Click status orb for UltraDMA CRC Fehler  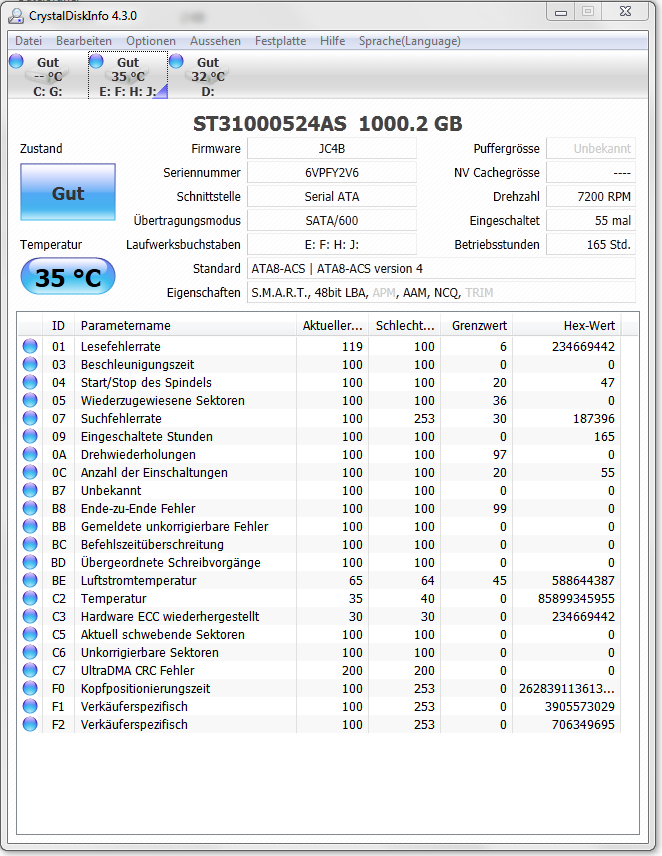click(30, 670)
